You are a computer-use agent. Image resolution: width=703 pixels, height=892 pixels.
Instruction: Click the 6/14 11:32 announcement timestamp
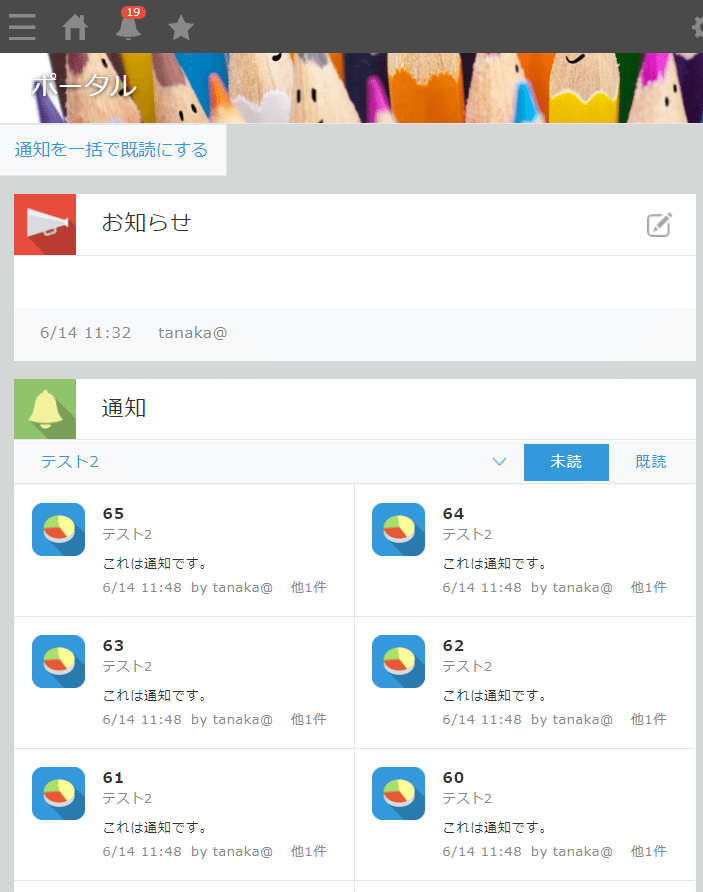click(x=85, y=333)
